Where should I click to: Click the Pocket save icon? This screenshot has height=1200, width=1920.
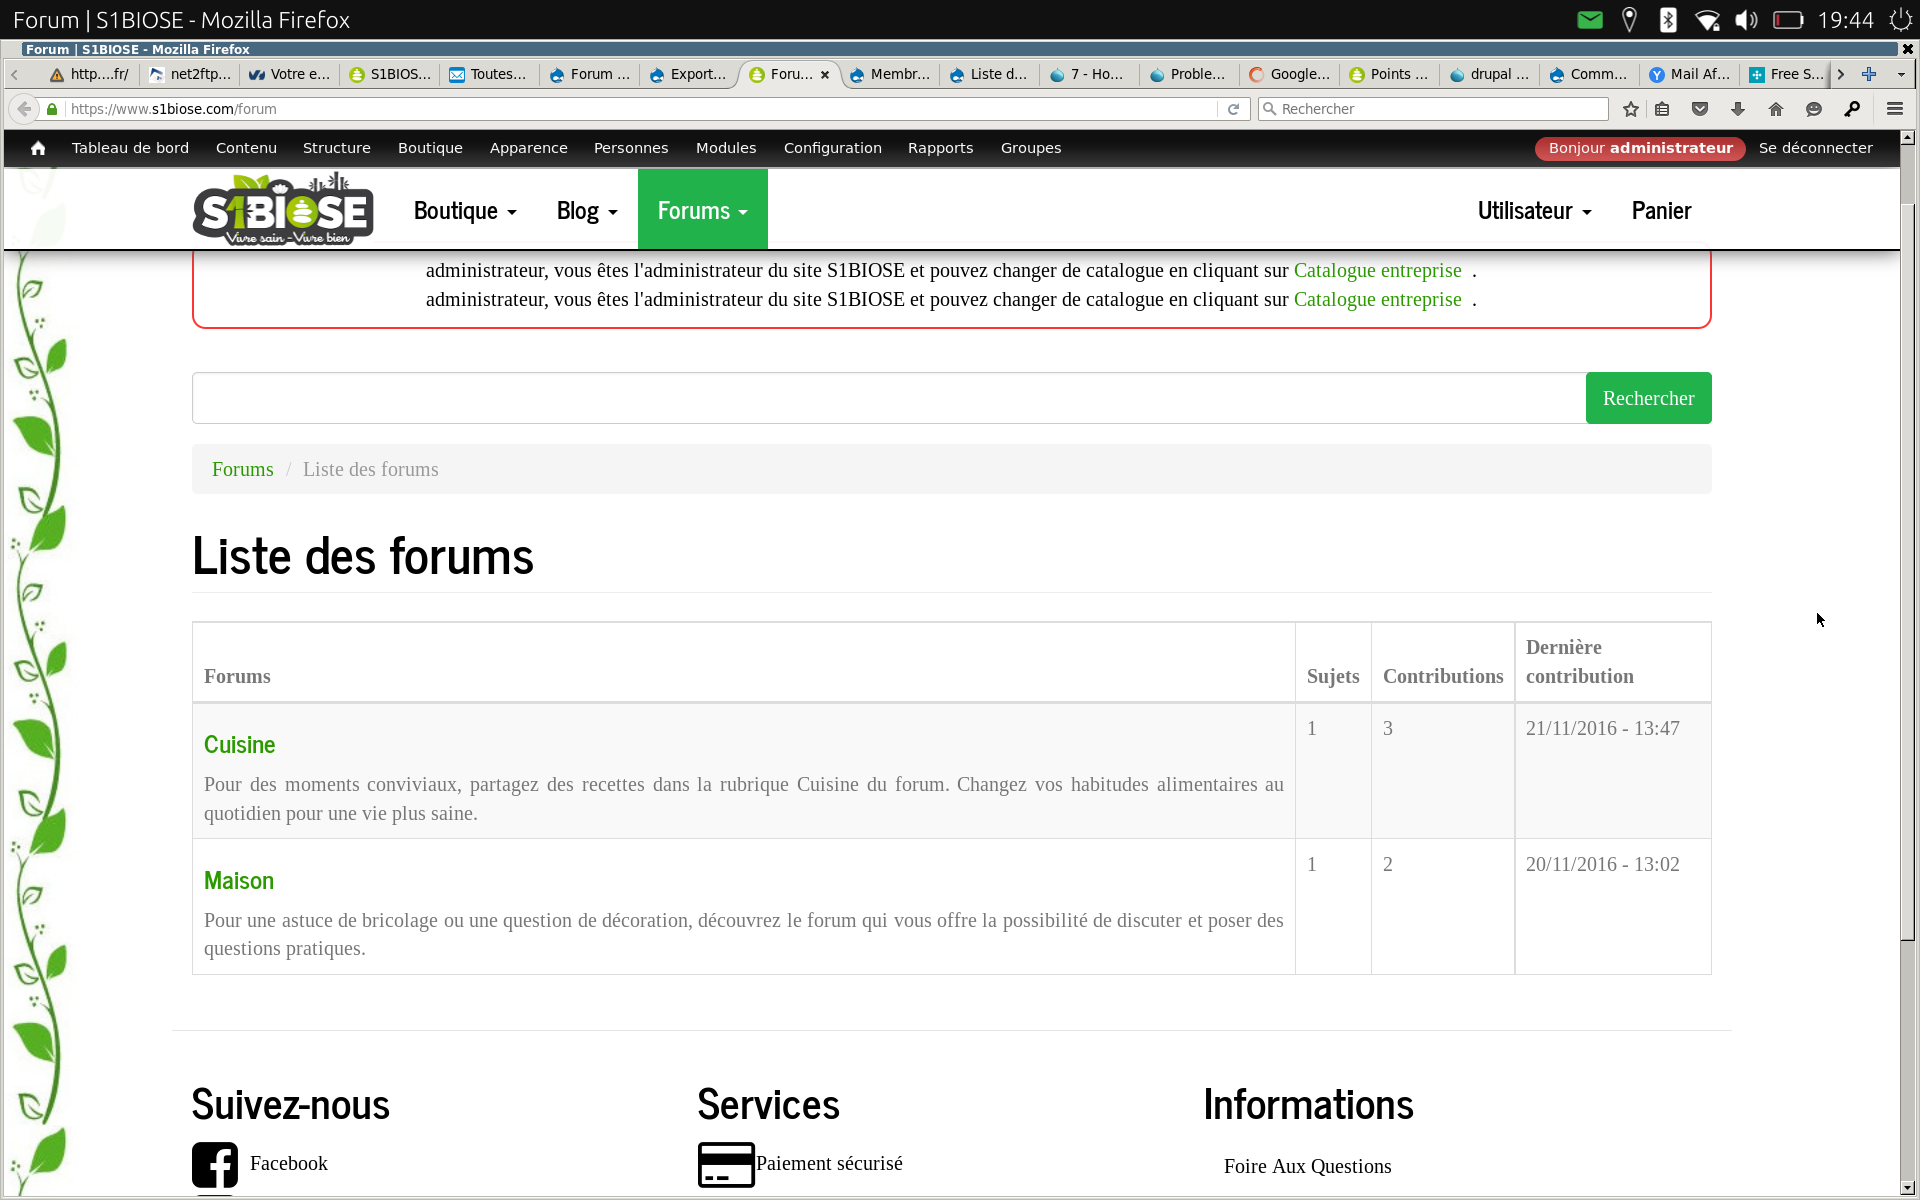tap(1700, 109)
